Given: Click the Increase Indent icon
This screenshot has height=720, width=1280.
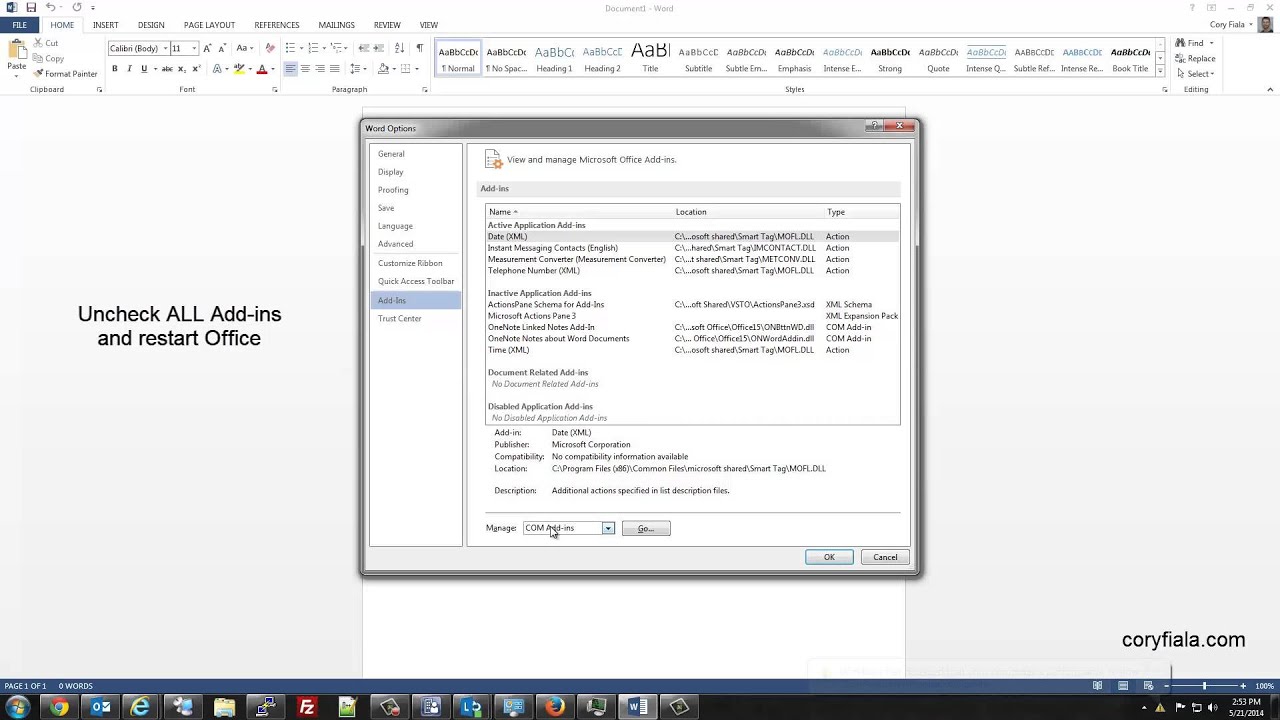Looking at the screenshot, I should tap(379, 48).
